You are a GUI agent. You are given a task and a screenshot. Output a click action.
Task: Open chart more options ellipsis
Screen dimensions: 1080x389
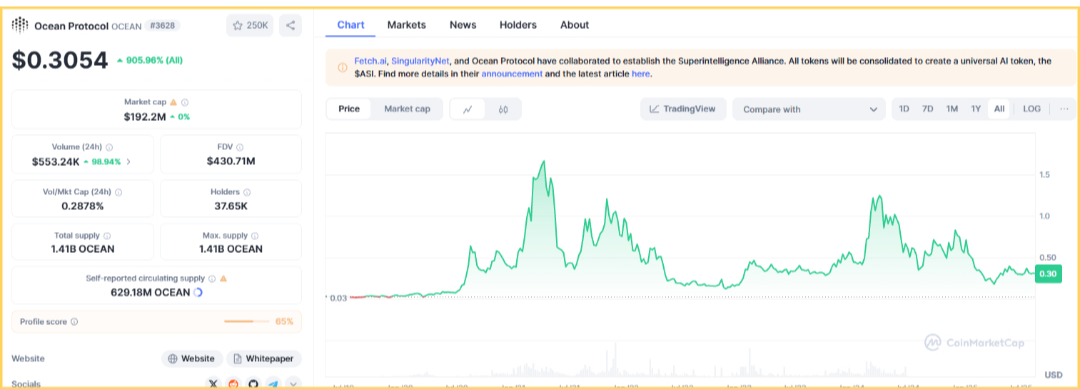1064,109
